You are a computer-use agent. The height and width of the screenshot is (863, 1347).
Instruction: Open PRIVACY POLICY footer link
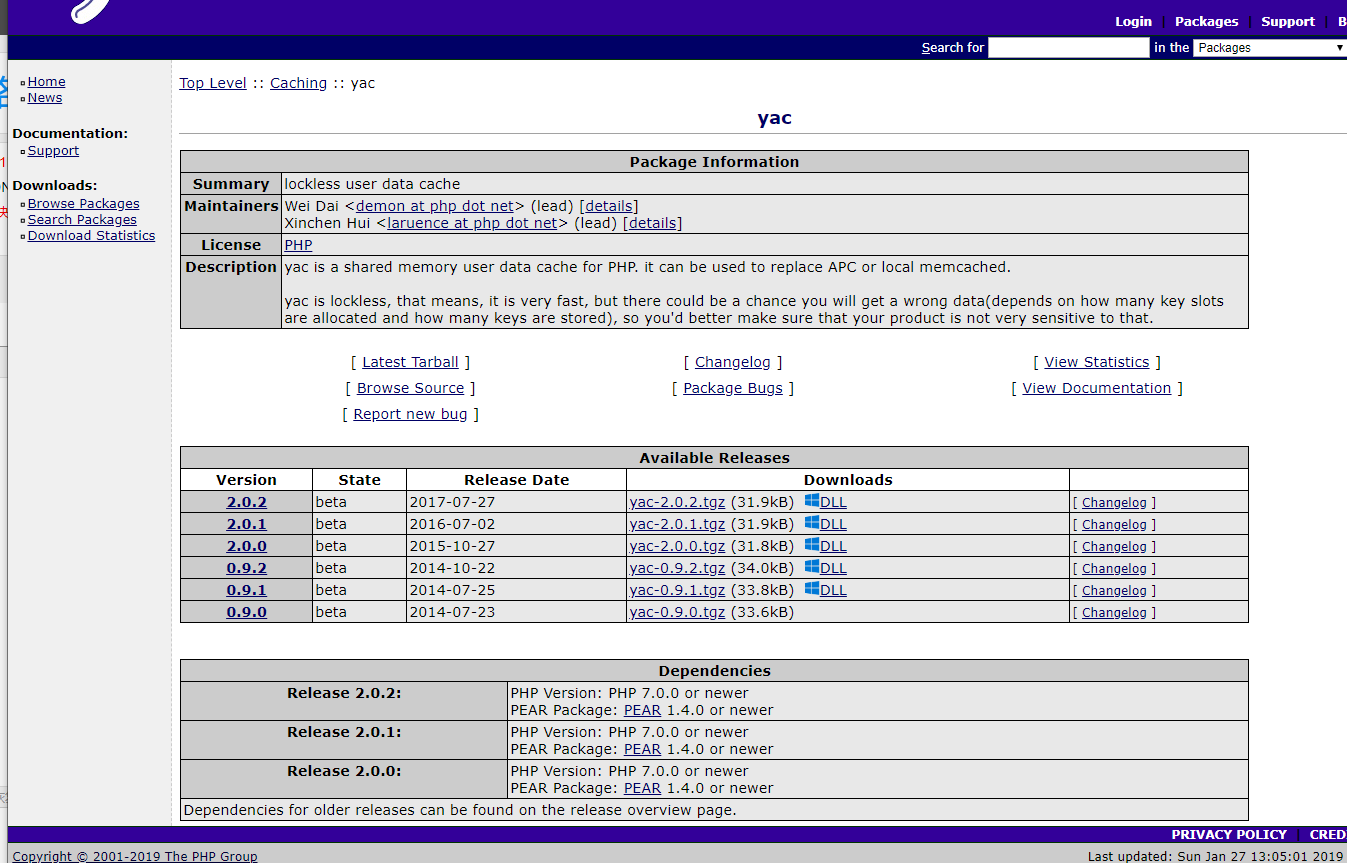[1229, 834]
